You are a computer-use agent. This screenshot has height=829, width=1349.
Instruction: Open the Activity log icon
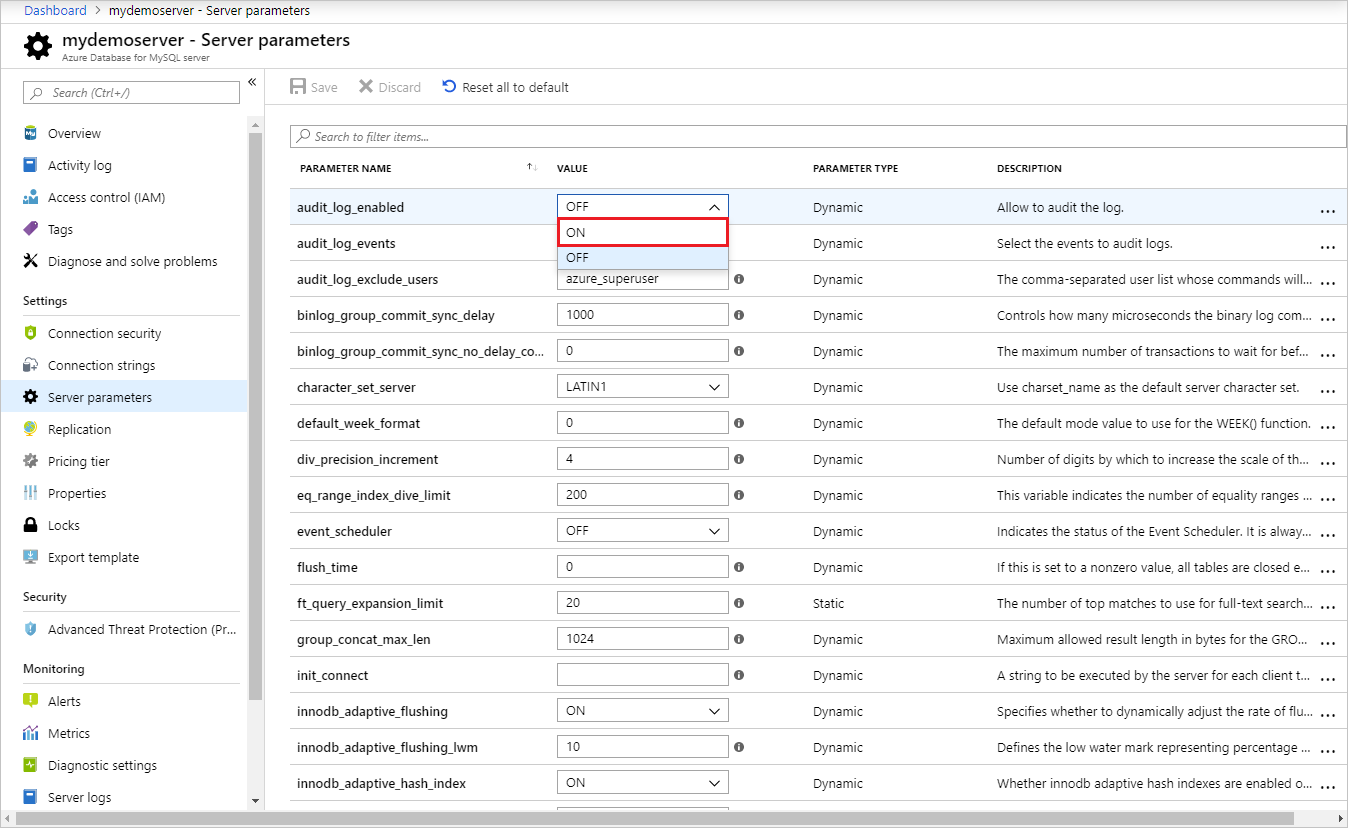[x=30, y=165]
